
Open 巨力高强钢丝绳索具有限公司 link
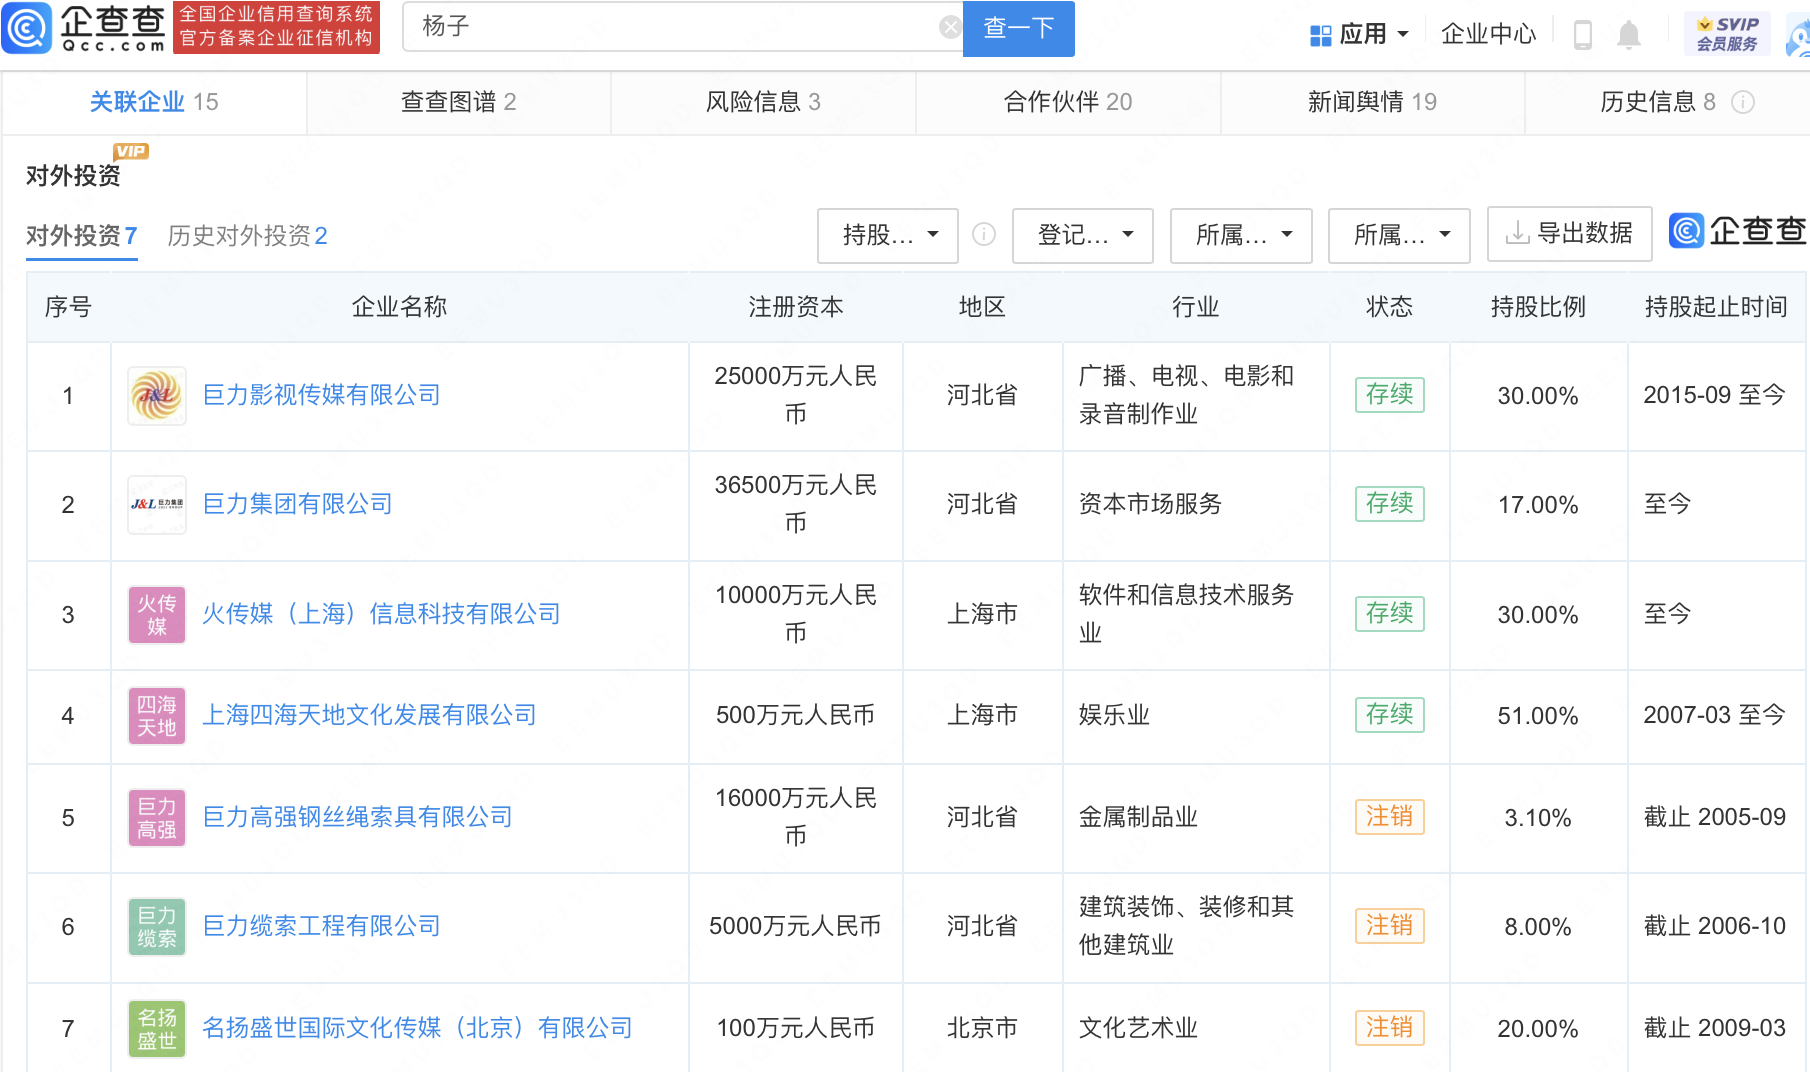[357, 817]
